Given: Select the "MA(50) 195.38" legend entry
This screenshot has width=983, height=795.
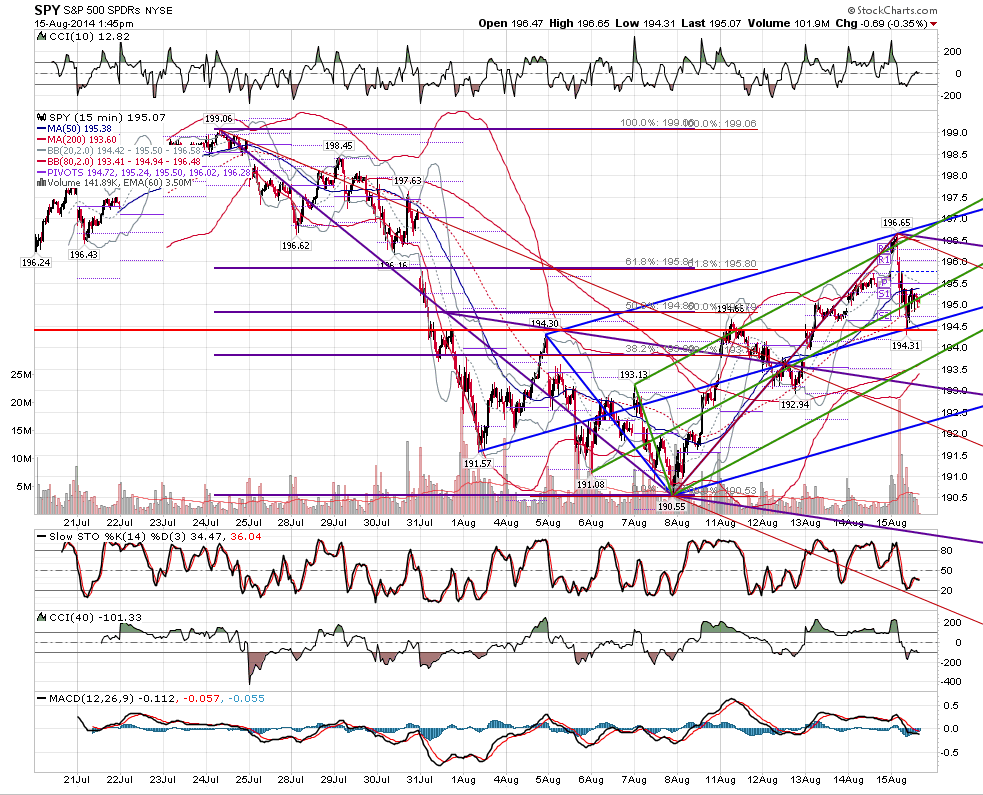Looking at the screenshot, I should coord(78,129).
